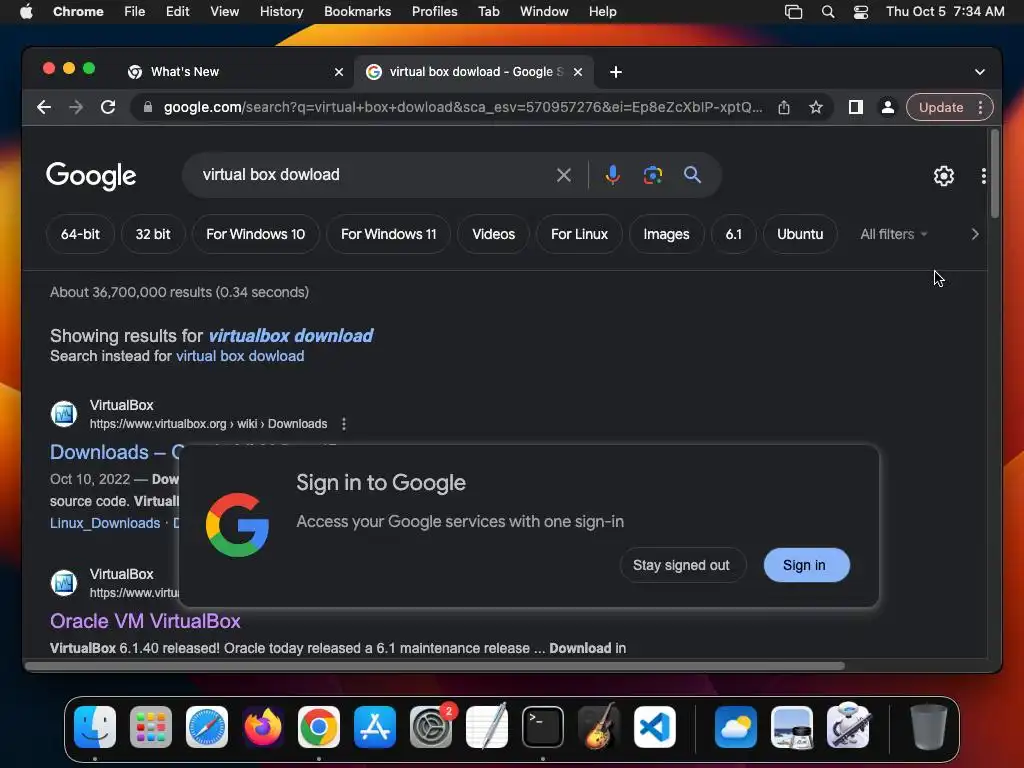
Task: Close the What's New tab
Action: 339,72
